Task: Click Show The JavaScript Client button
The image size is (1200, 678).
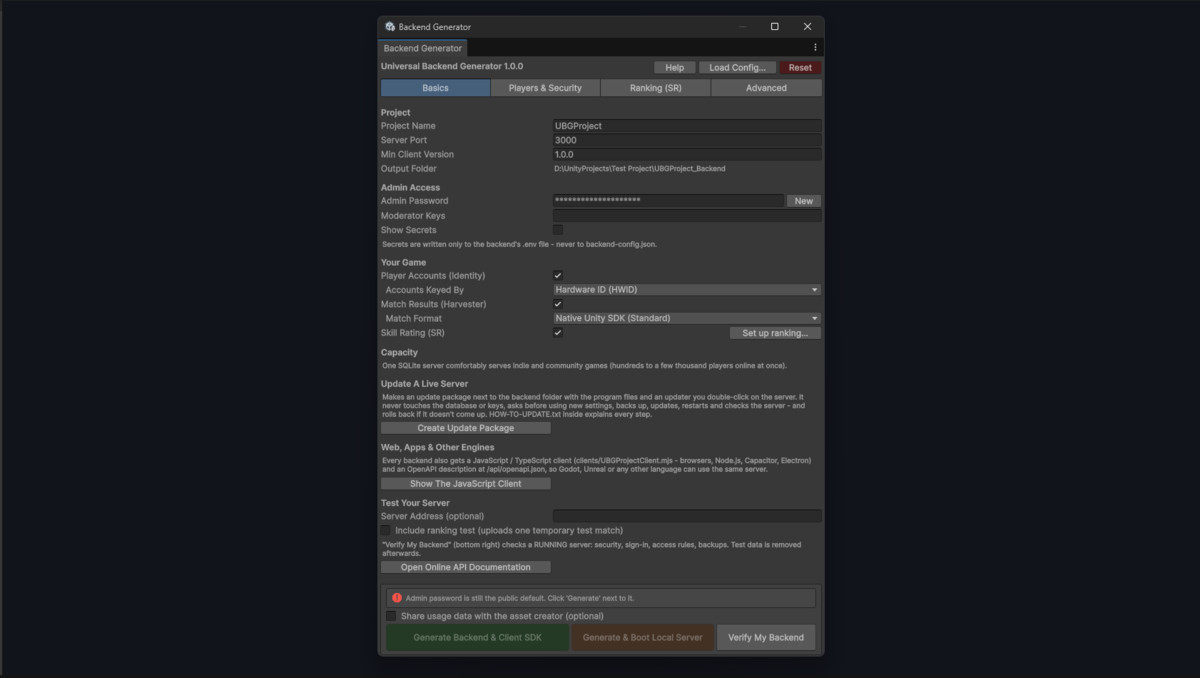Action: 466,484
